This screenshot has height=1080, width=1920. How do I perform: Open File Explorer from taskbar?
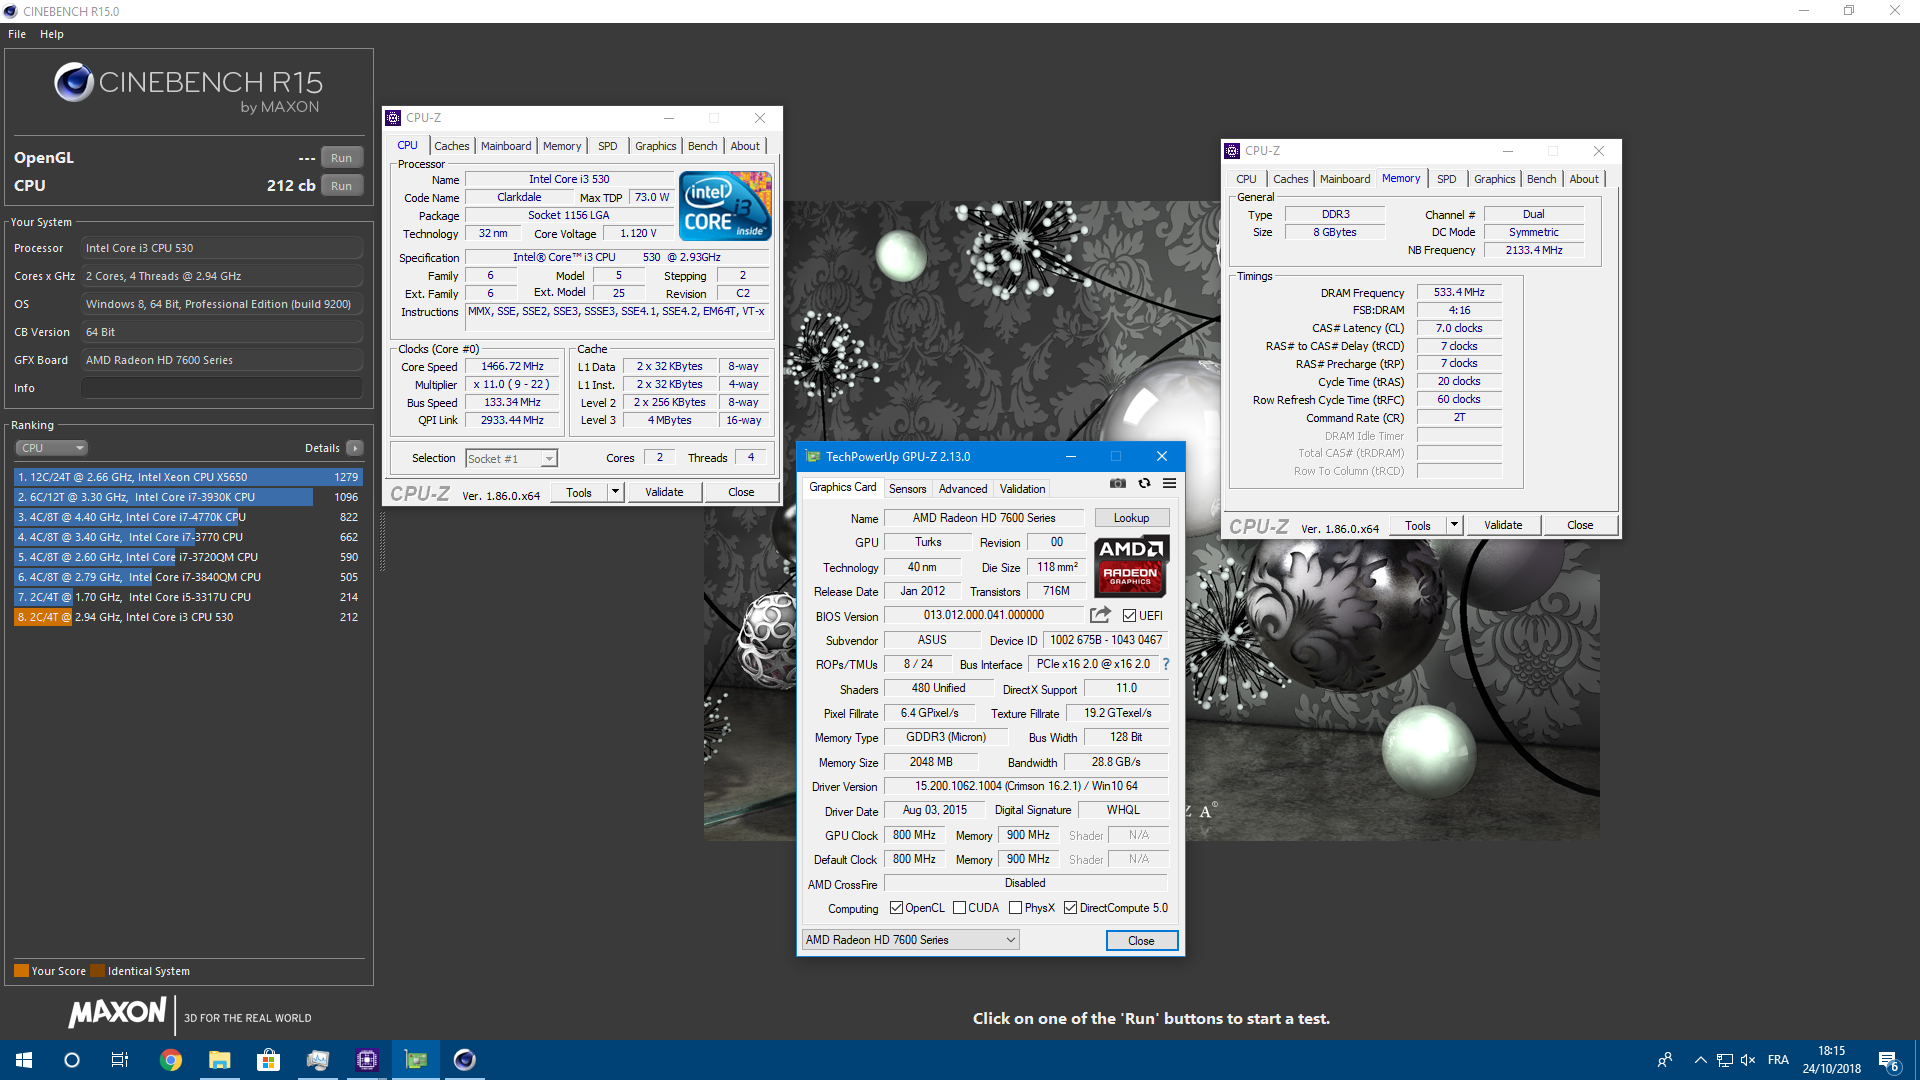point(220,1060)
